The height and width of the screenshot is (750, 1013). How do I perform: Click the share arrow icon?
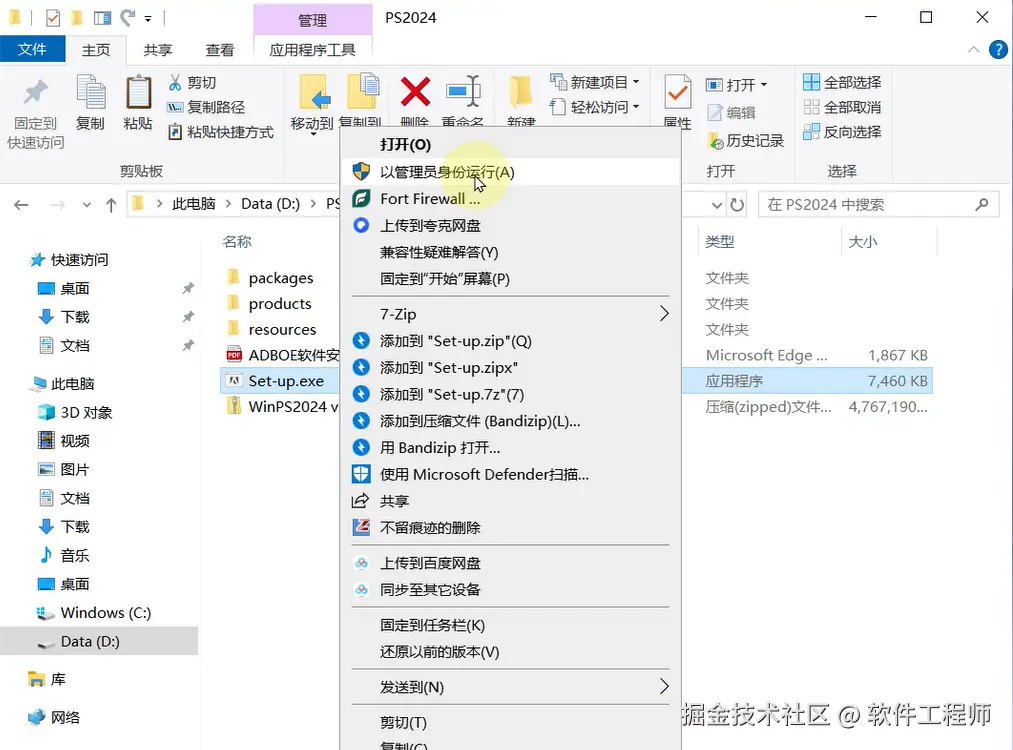(x=360, y=500)
